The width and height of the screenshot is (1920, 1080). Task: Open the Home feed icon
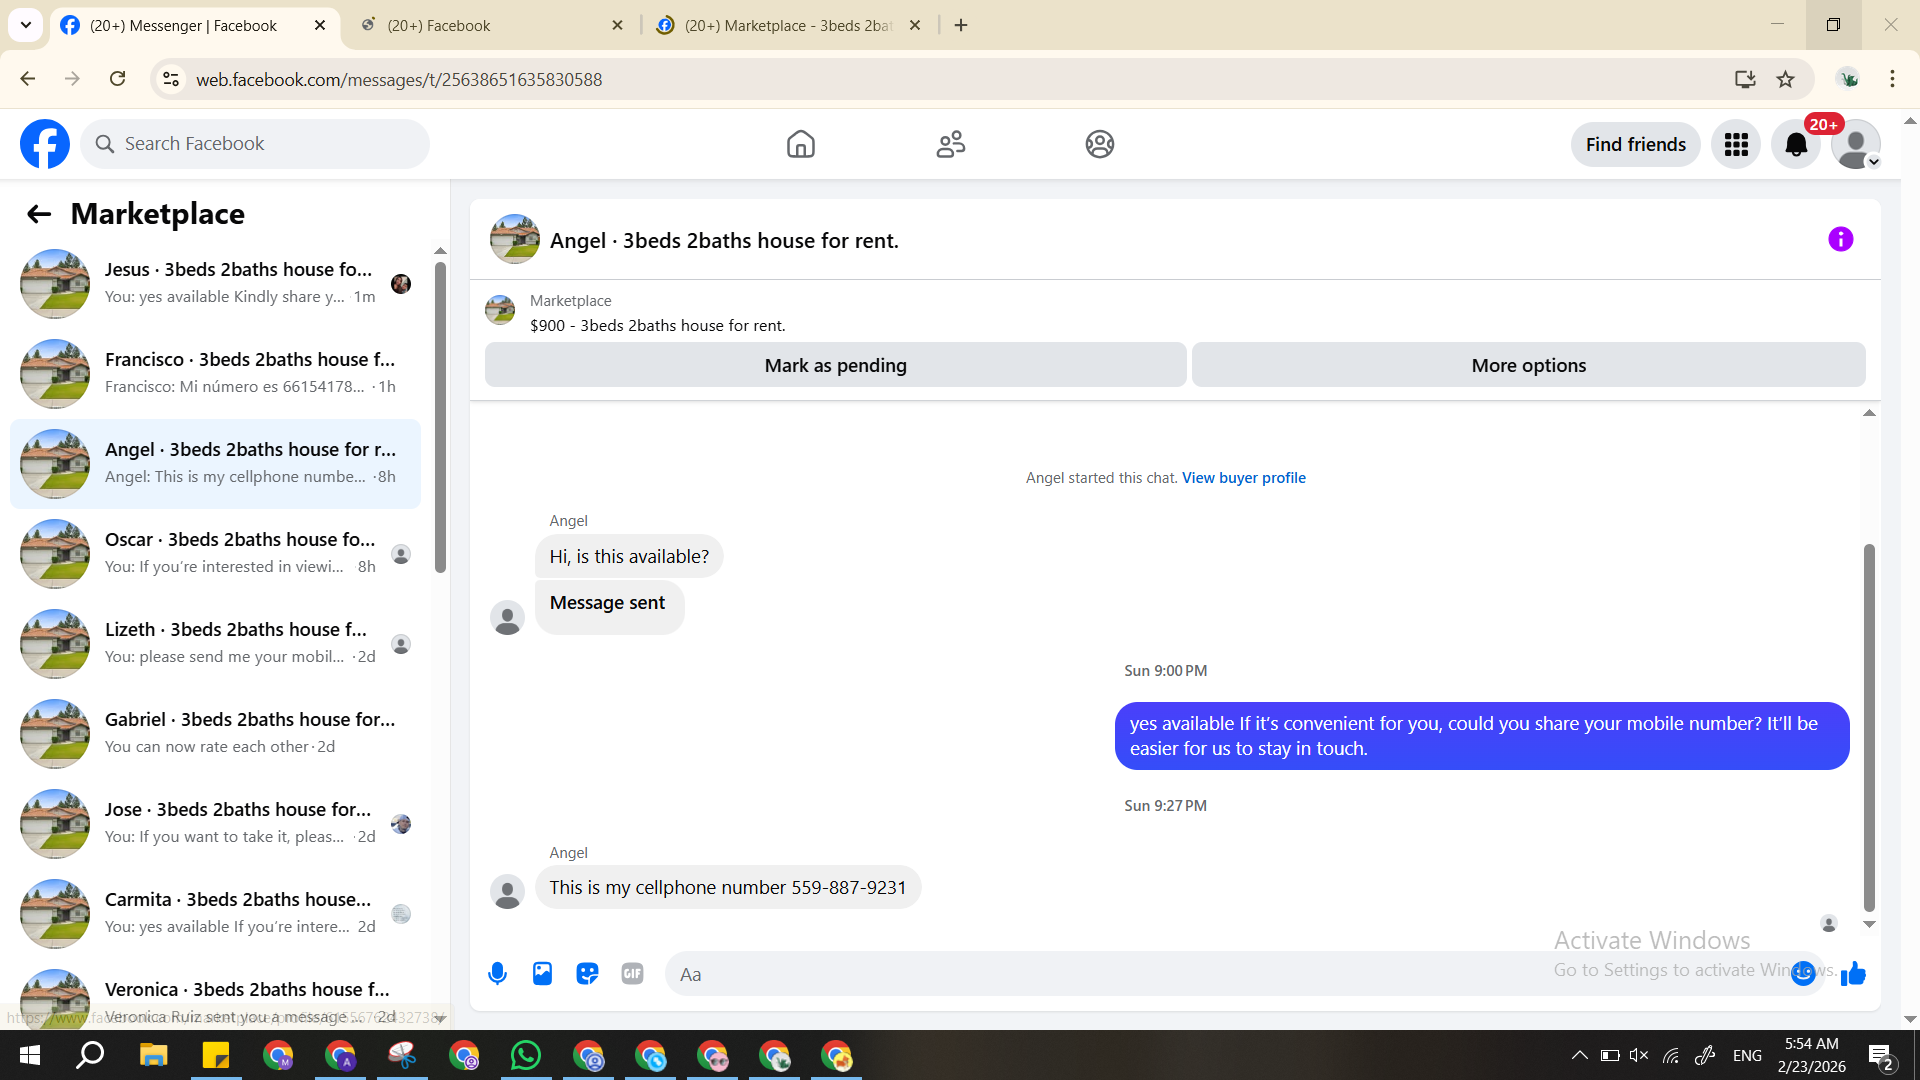click(800, 144)
